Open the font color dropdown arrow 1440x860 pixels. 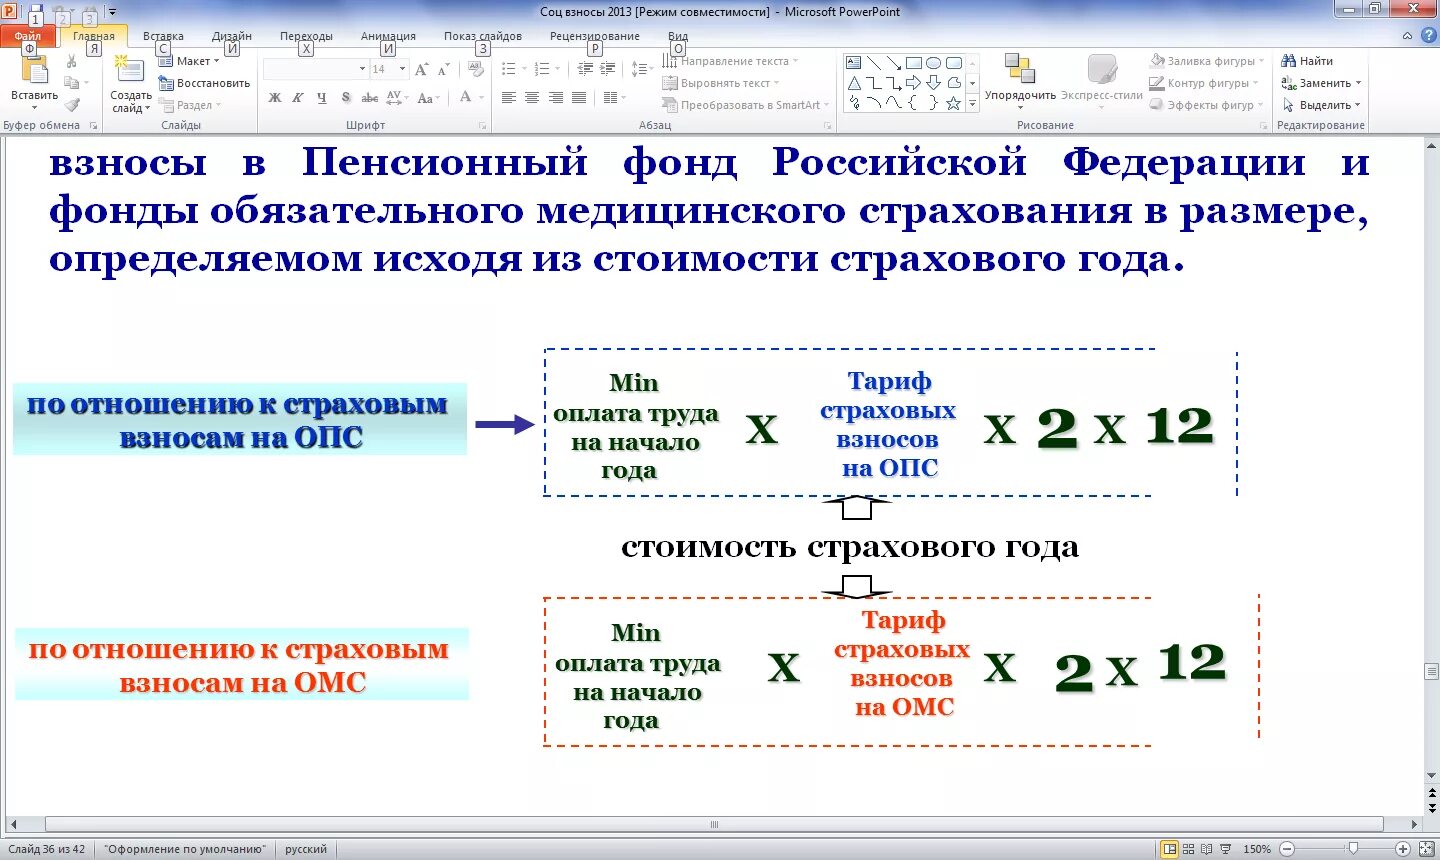click(x=481, y=97)
